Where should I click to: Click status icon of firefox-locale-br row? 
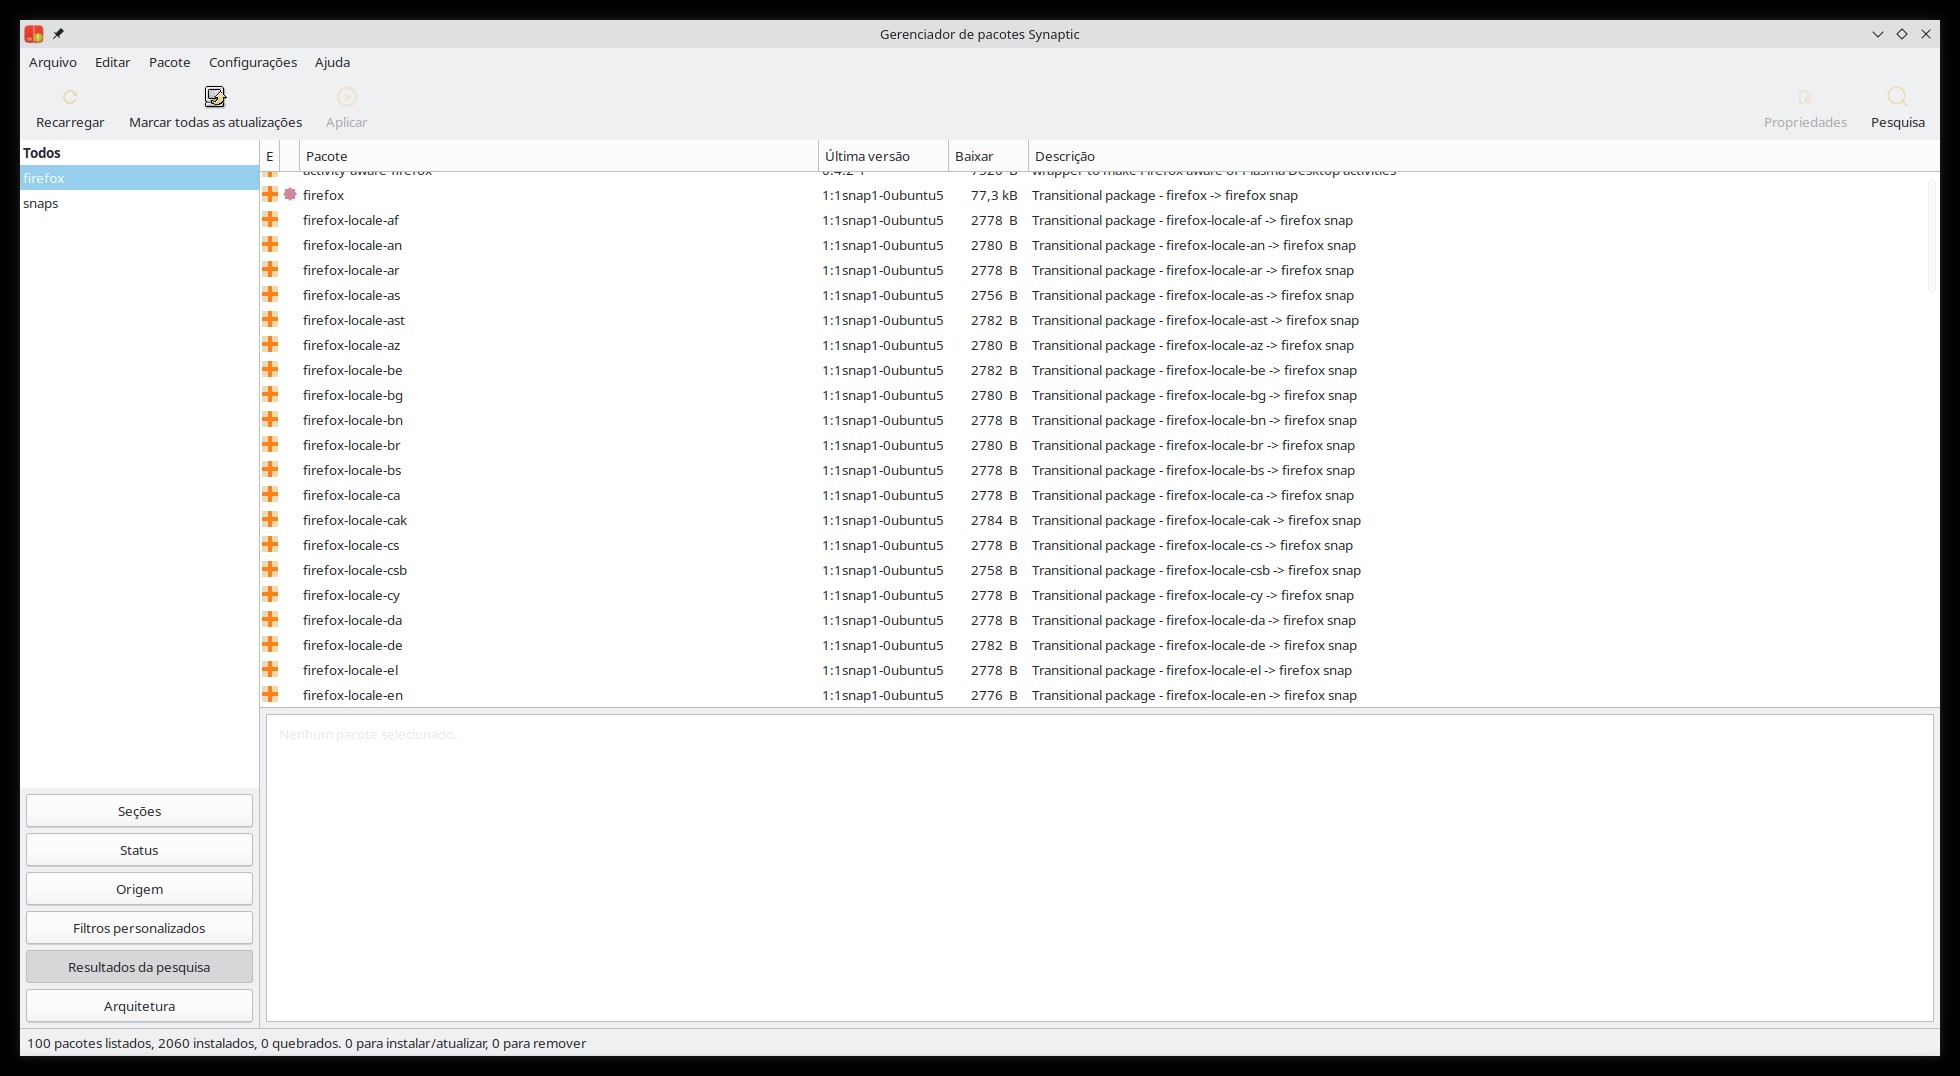click(270, 445)
